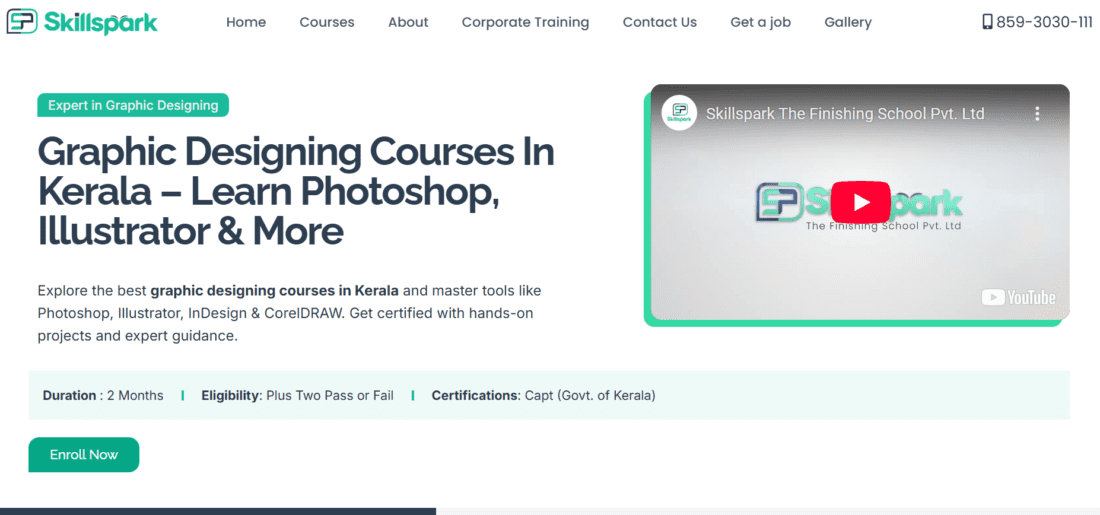Screen dimensions: 1100x515
Task: Go to the About page
Action: (408, 22)
